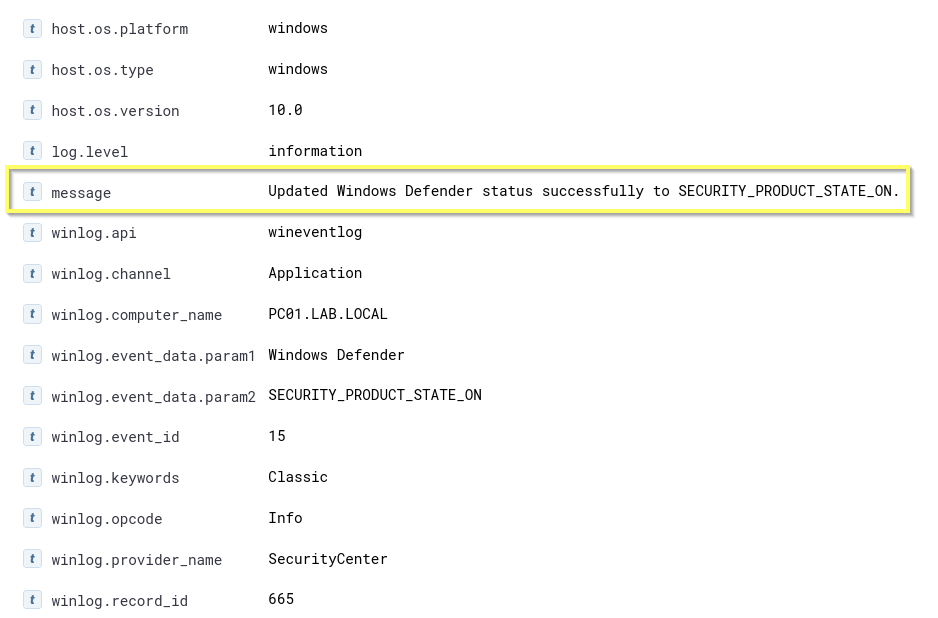
Task: Click the SecurityCenter provider name value
Action: click(x=327, y=559)
